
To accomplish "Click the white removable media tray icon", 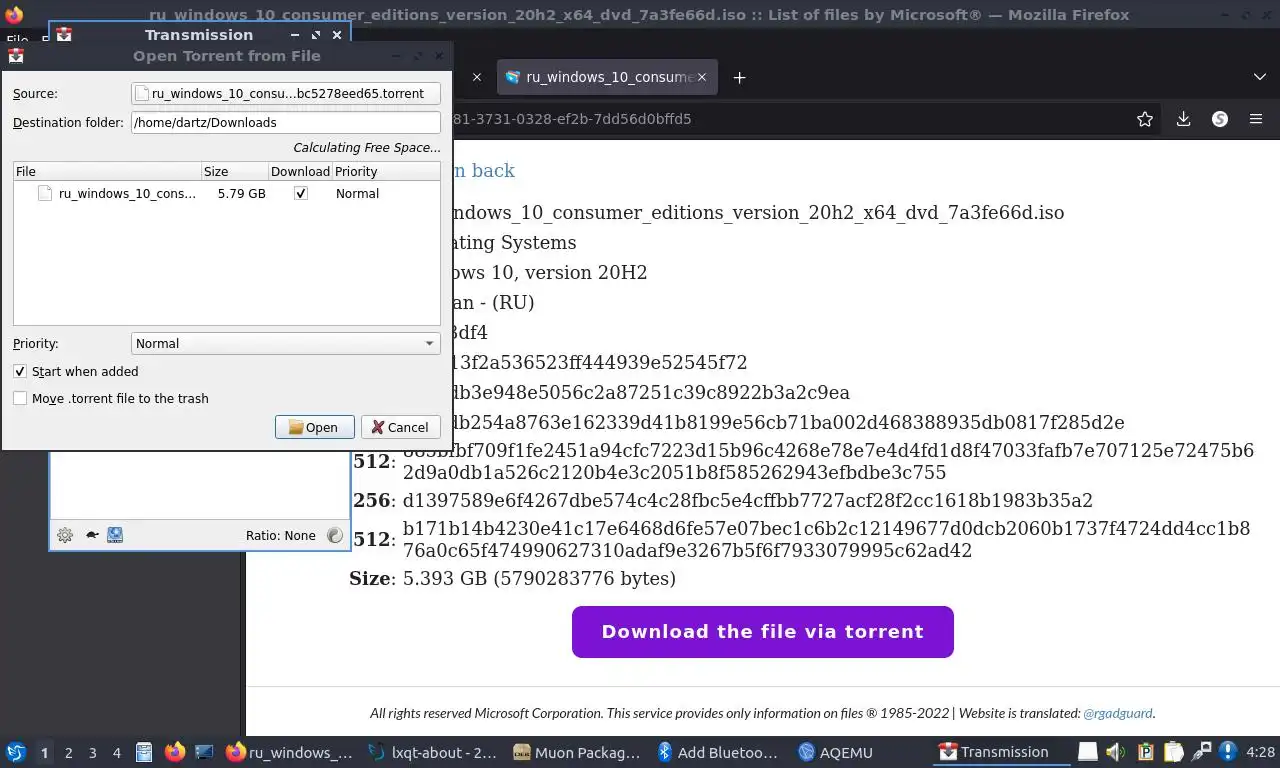I will click(x=1088, y=752).
